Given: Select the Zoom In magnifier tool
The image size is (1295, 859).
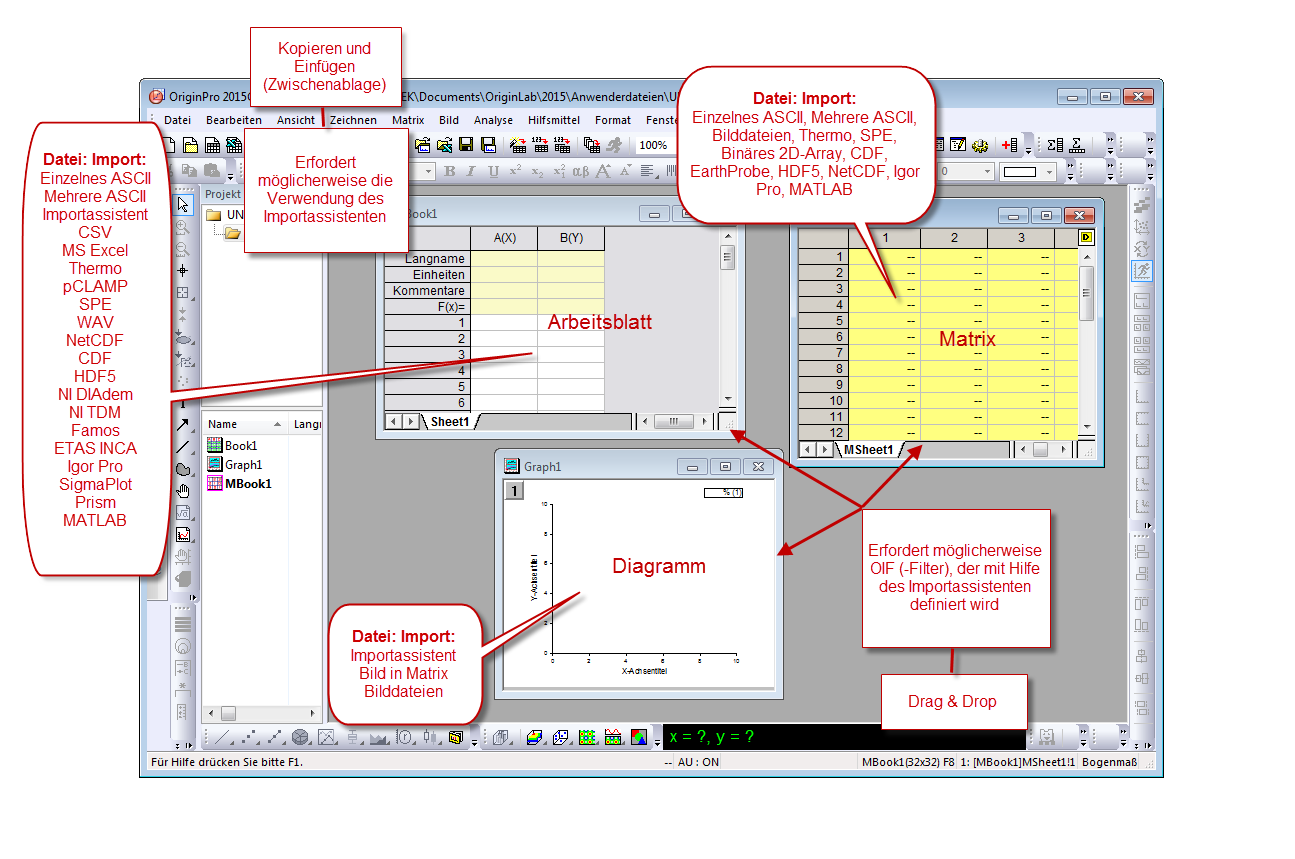Looking at the screenshot, I should click(183, 227).
